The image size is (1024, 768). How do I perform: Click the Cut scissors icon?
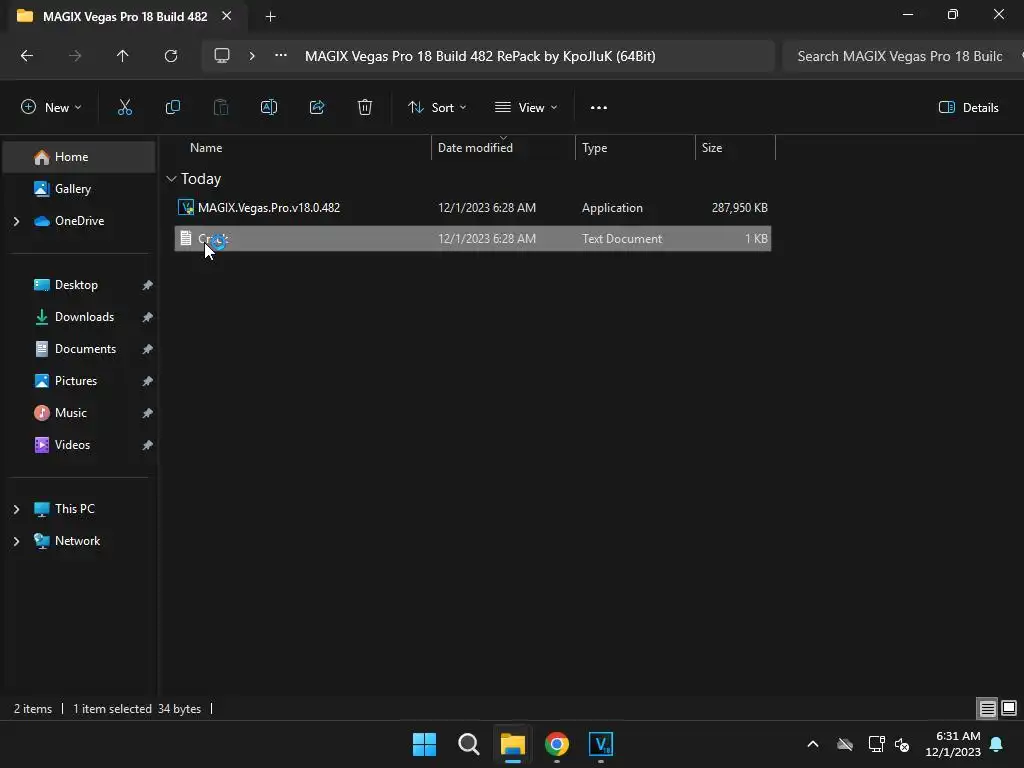tap(125, 108)
